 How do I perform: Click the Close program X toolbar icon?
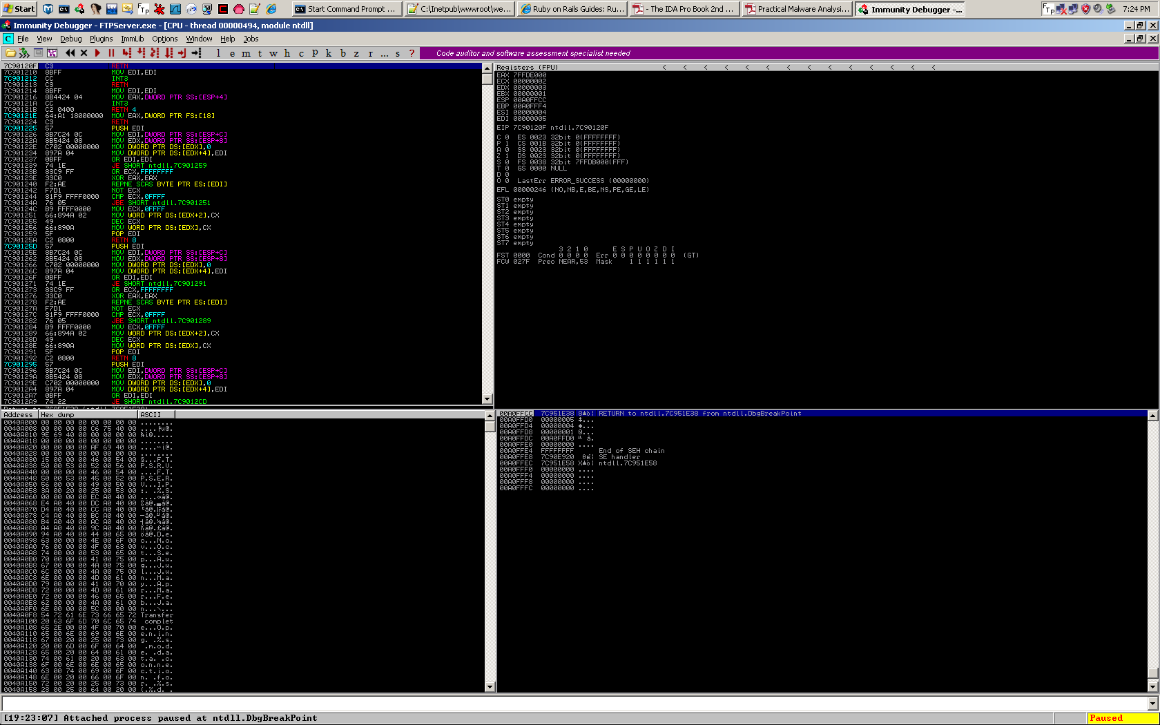(x=83, y=53)
